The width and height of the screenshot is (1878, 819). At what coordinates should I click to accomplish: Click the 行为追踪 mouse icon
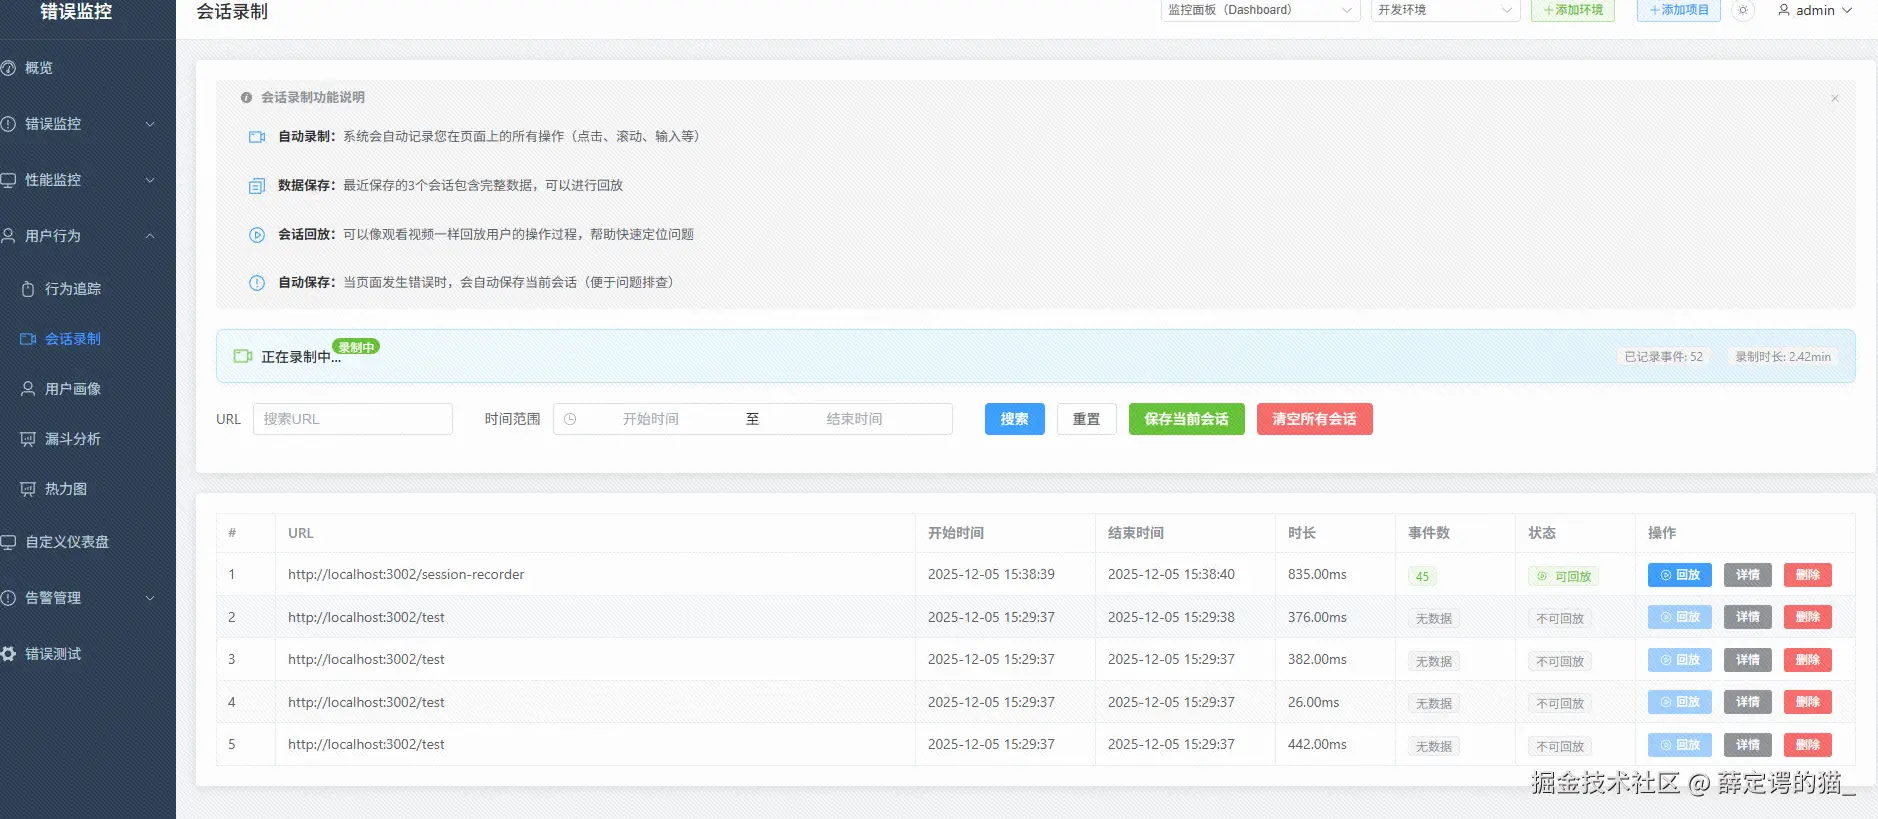(28, 289)
